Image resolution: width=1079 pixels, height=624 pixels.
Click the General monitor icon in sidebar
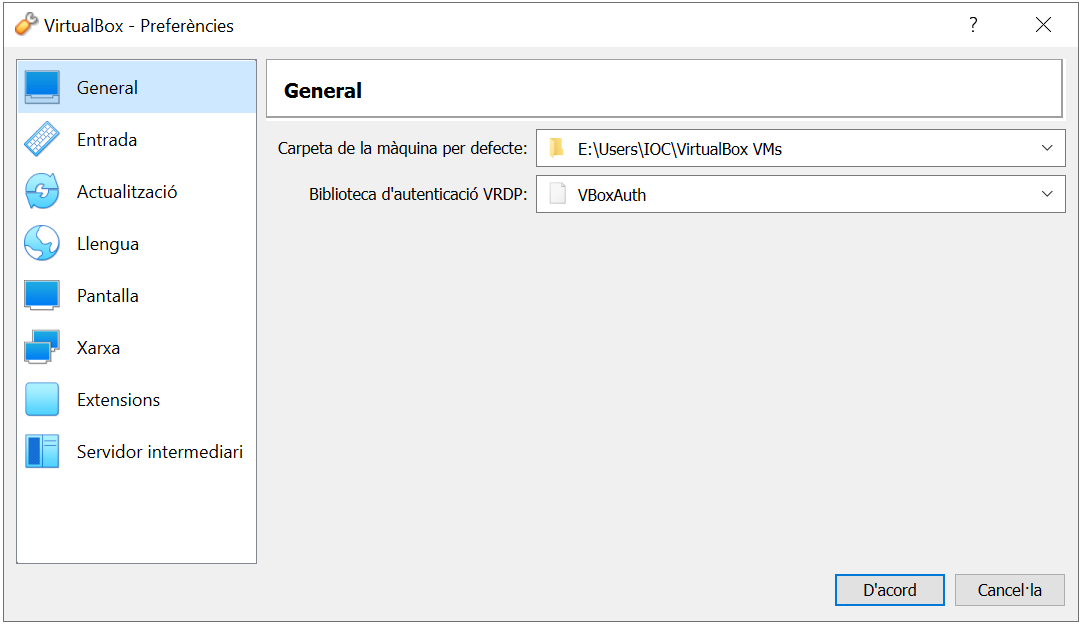coord(42,87)
